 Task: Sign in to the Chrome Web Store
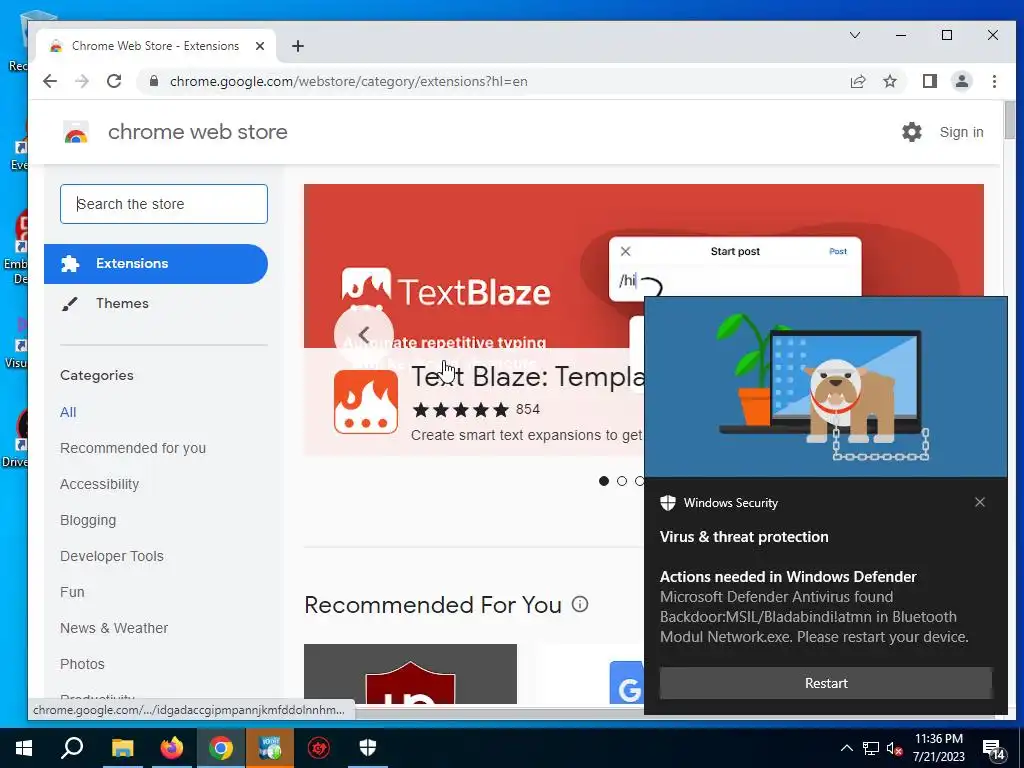(x=961, y=132)
